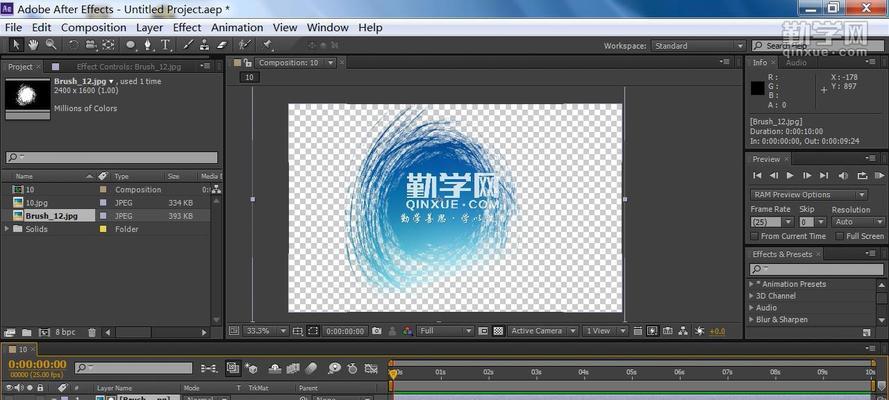Screen dimensions: 889x400
Task: Select the Puppet Pin tool
Action: [x=266, y=45]
